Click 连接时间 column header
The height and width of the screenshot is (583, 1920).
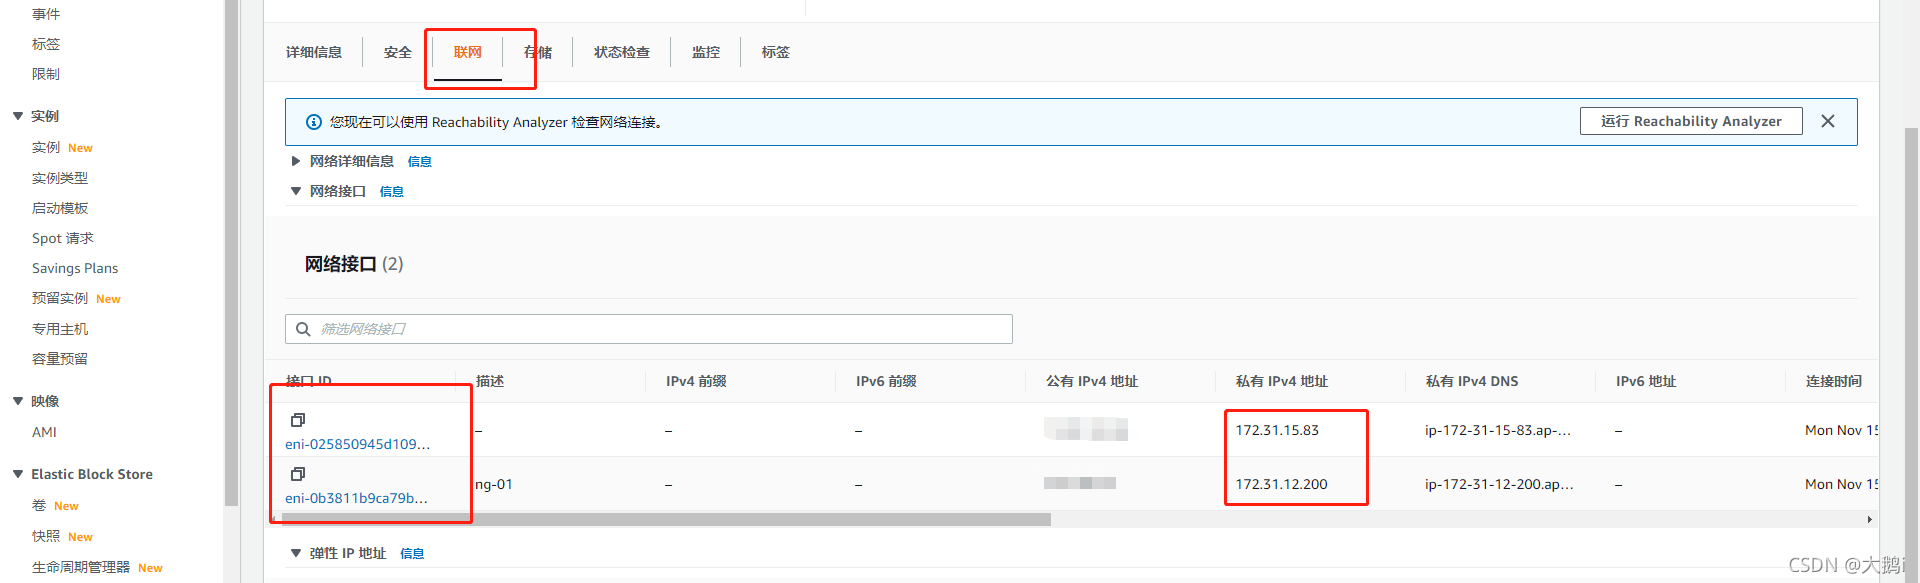coord(1834,381)
